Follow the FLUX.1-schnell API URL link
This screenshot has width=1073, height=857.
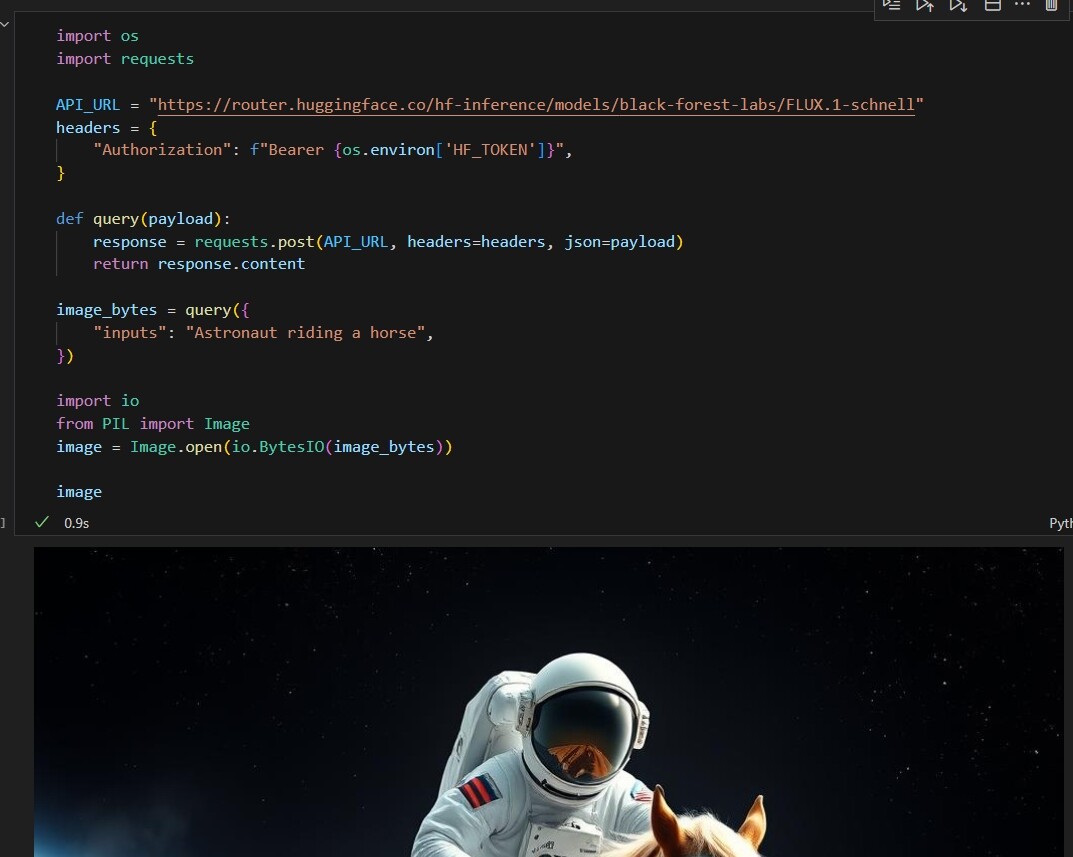point(535,104)
